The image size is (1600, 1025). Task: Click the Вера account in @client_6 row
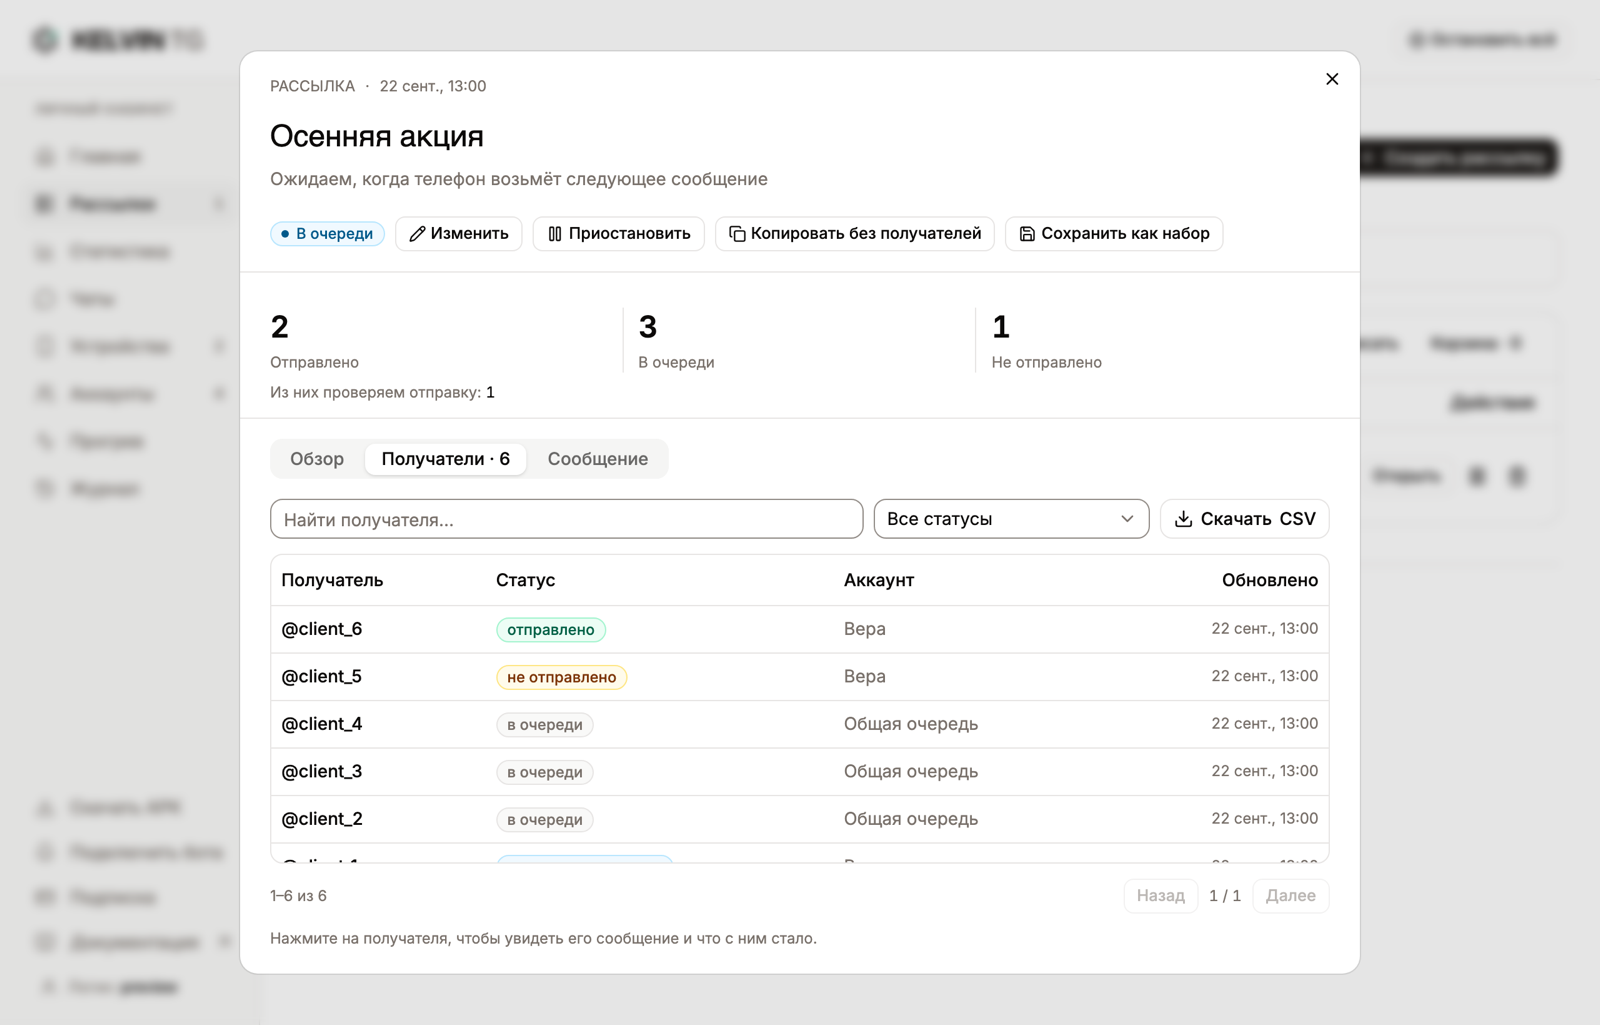point(865,629)
